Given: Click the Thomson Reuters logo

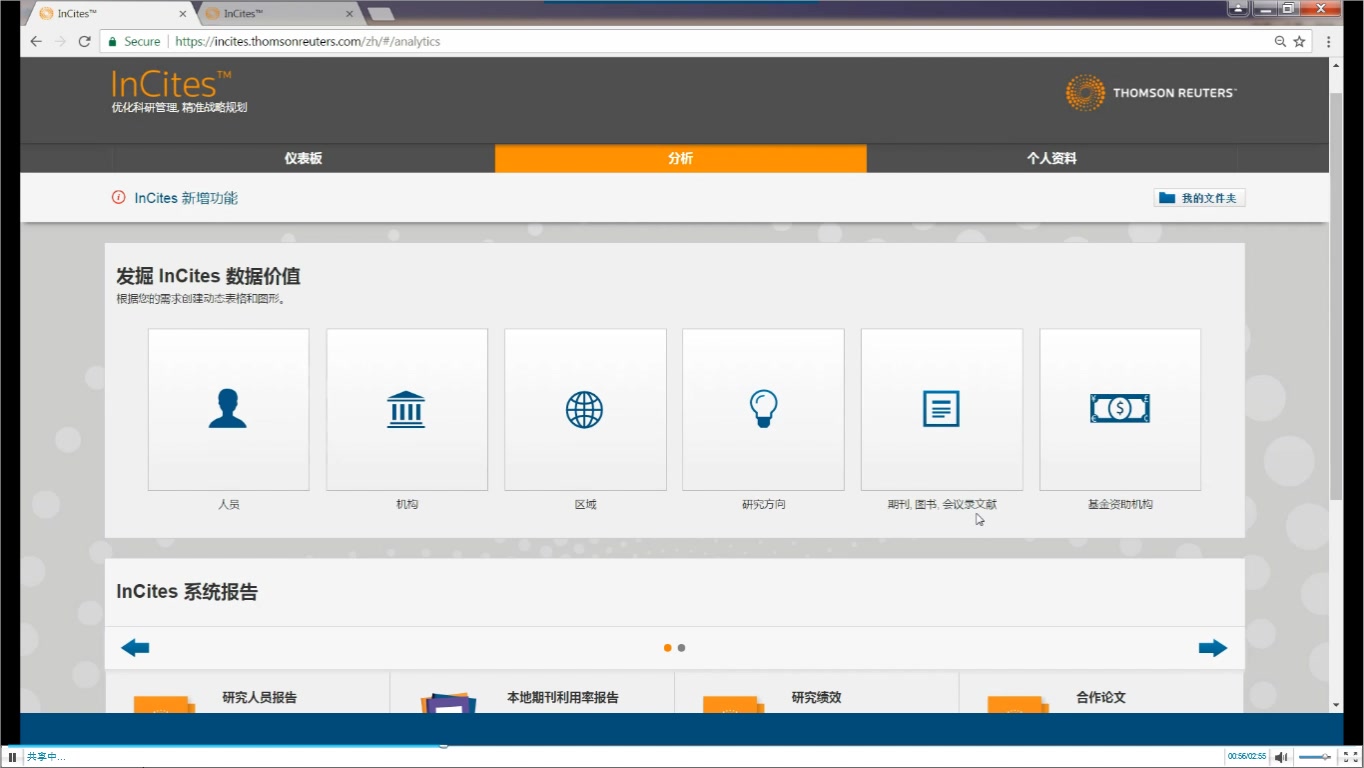Looking at the screenshot, I should pos(1151,93).
